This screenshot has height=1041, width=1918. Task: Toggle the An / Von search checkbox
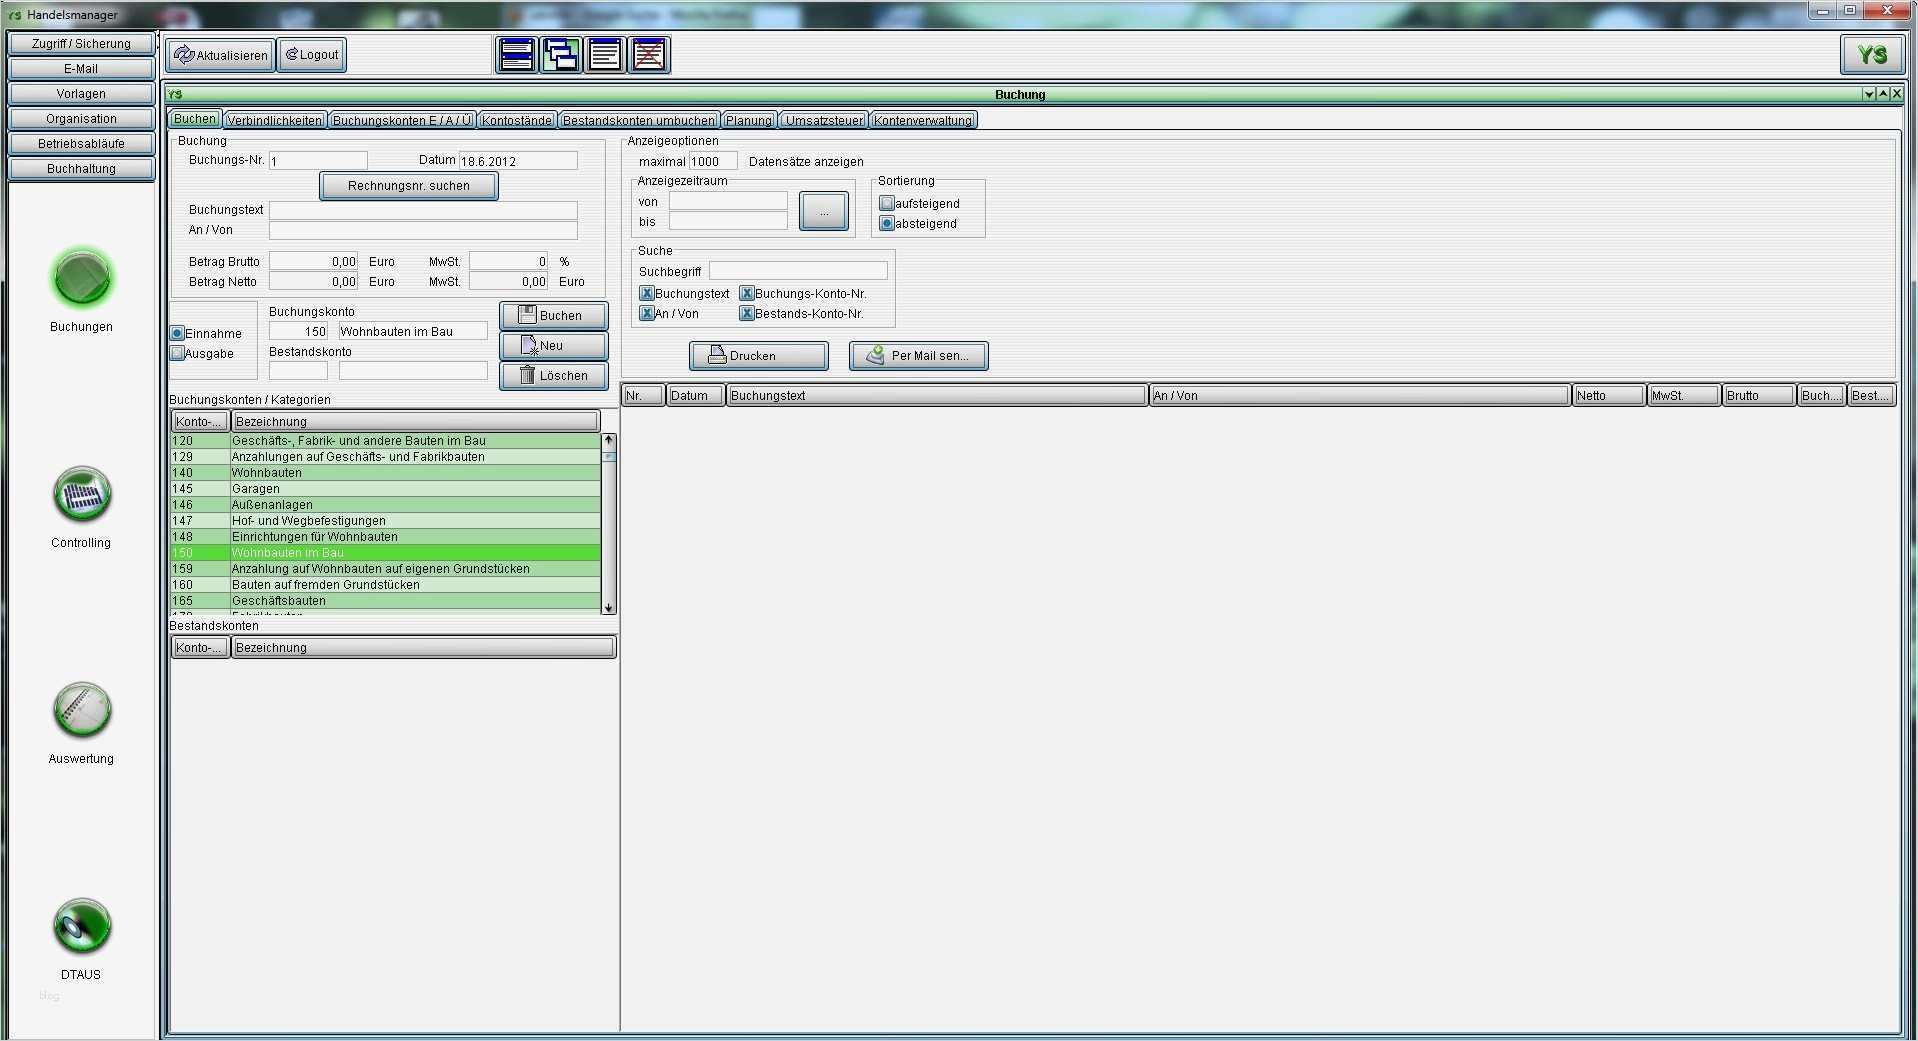point(647,313)
